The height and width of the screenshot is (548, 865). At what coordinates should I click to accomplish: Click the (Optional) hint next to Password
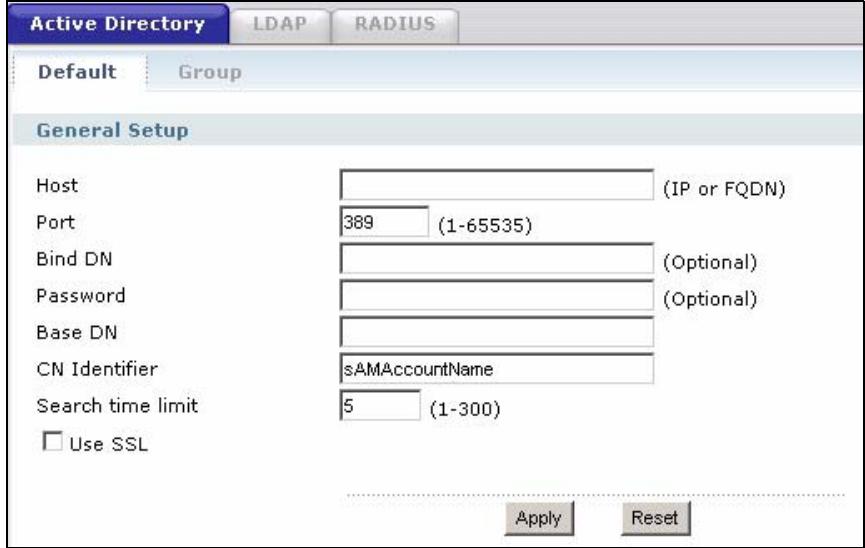click(710, 299)
